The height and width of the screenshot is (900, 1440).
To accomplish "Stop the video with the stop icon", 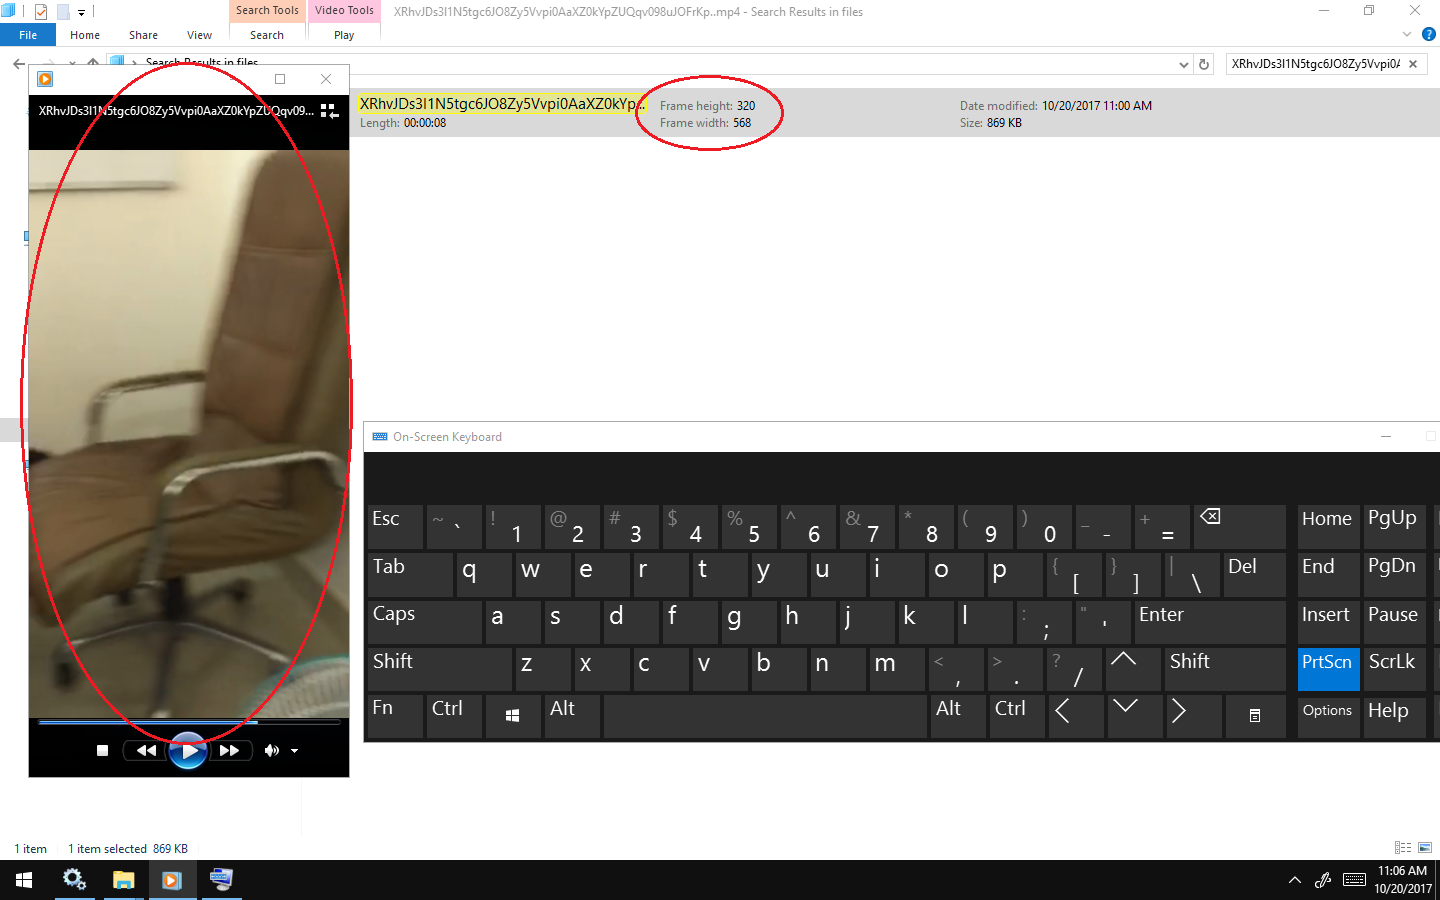I will point(101,750).
